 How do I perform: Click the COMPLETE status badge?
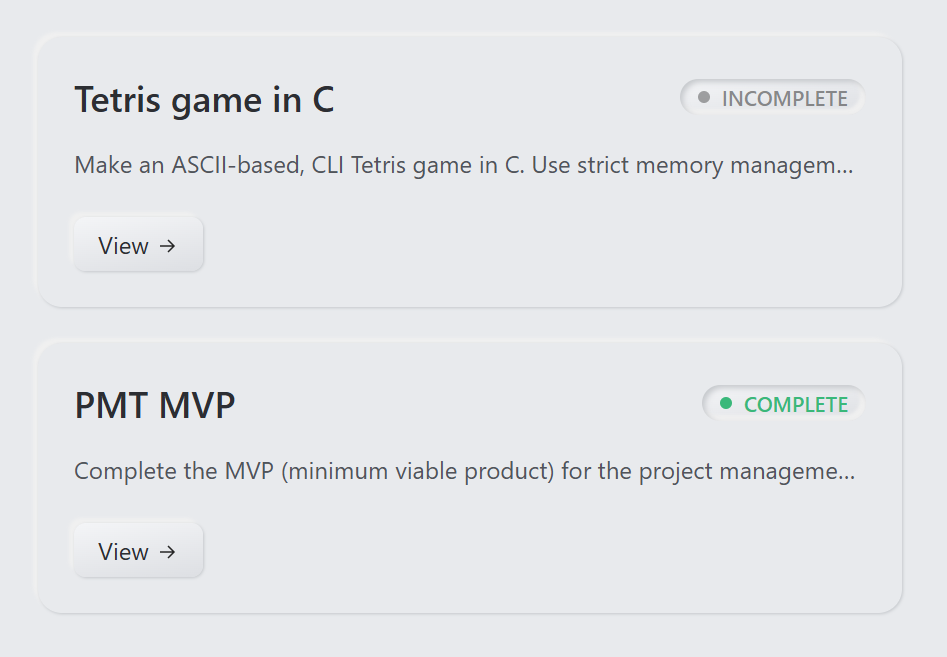click(783, 404)
